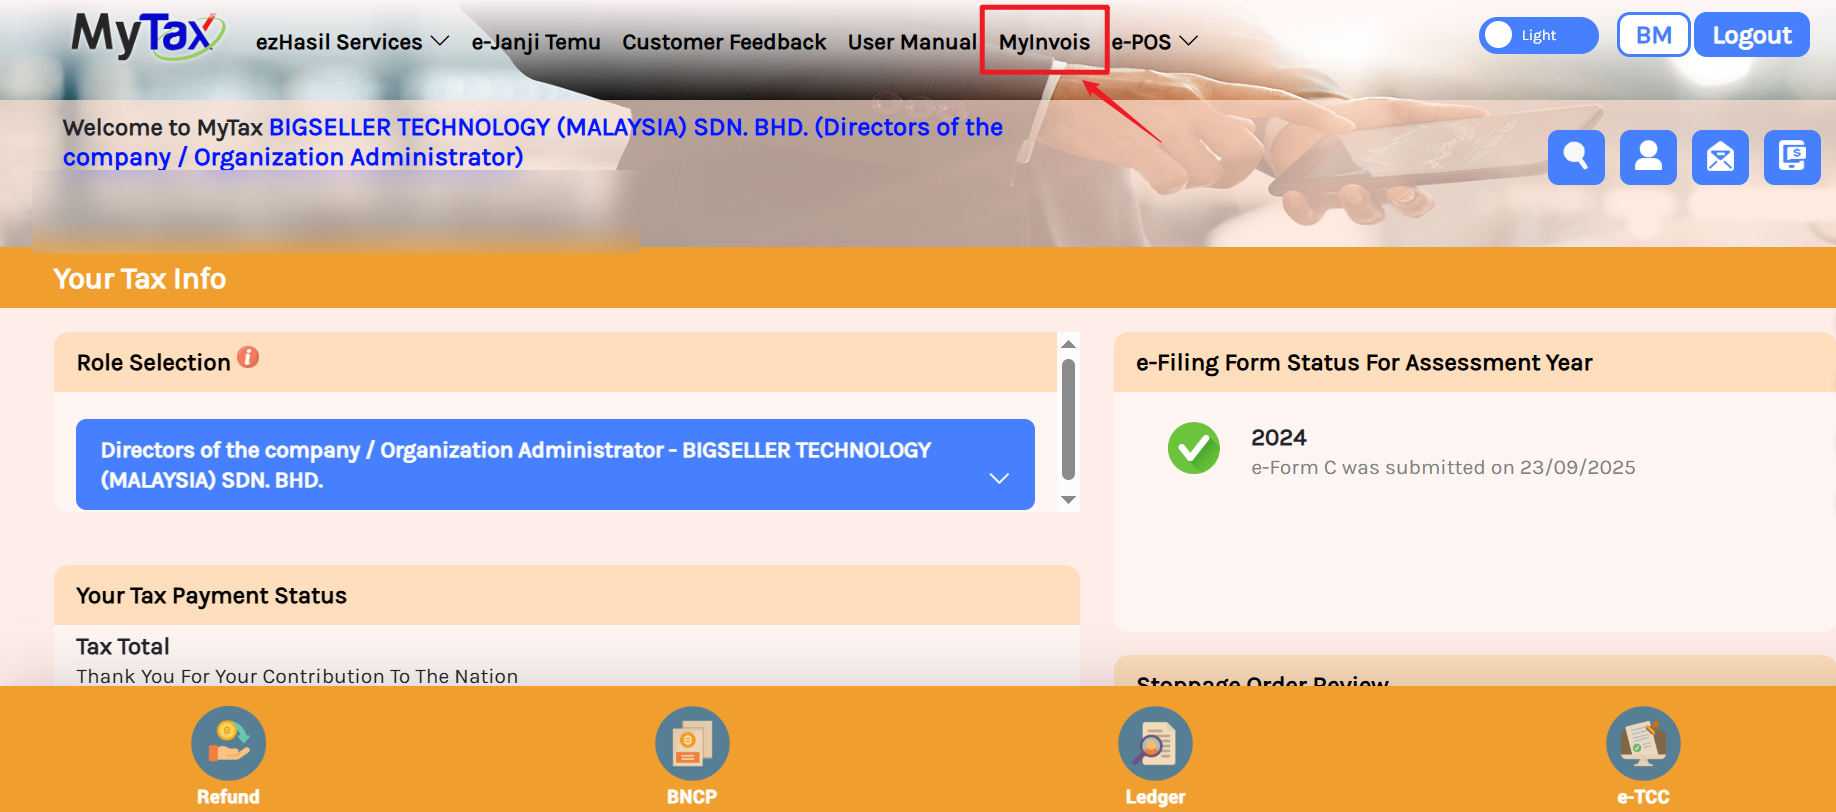1836x812 pixels.
Task: Open the Refund shortcut icon
Action: [228, 743]
